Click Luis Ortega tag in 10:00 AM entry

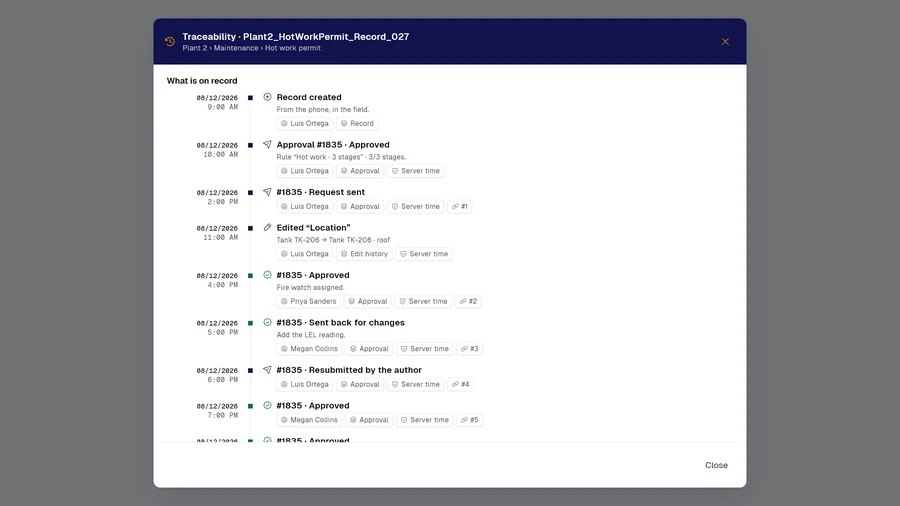[x=304, y=171]
